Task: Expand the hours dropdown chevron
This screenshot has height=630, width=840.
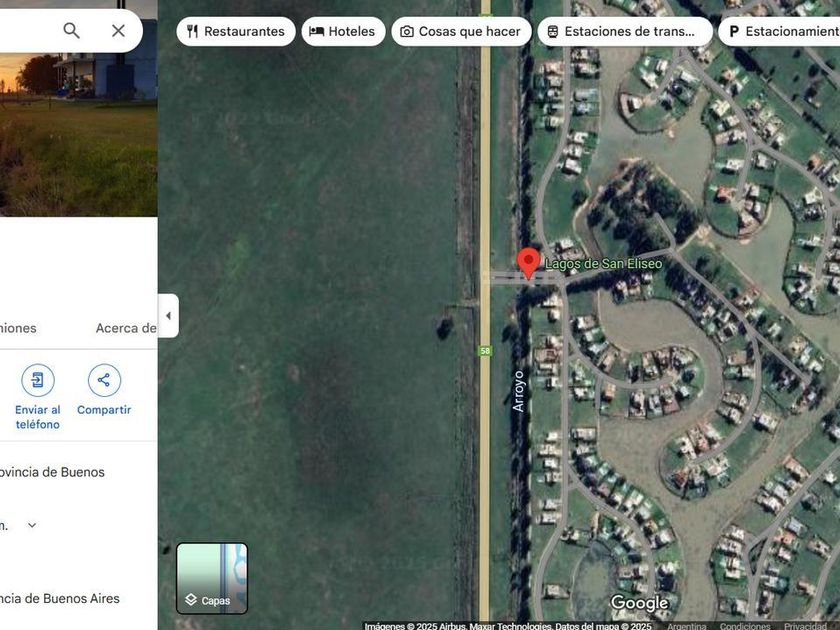Action: pos(32,525)
